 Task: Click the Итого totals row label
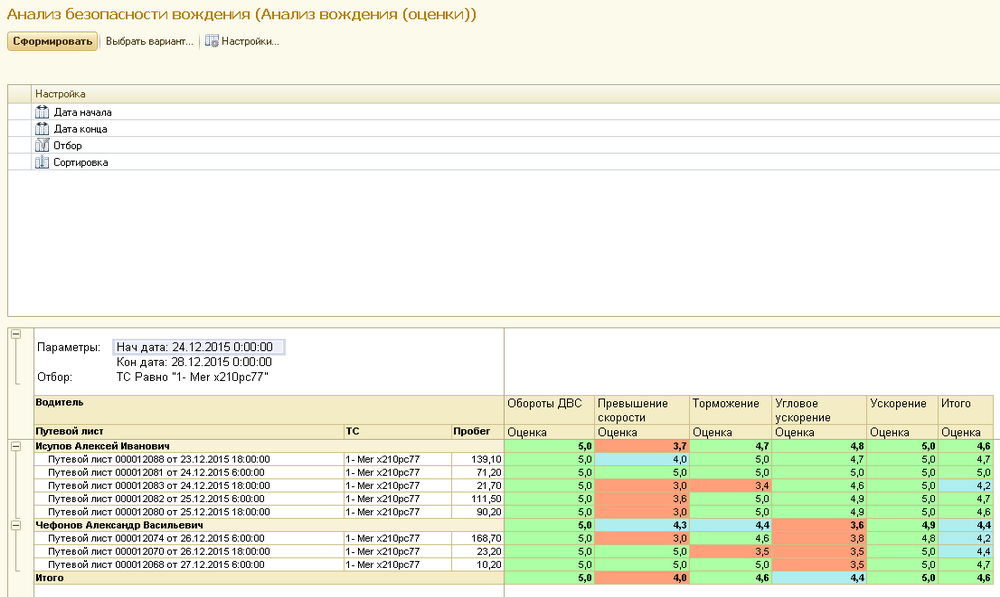[49, 578]
